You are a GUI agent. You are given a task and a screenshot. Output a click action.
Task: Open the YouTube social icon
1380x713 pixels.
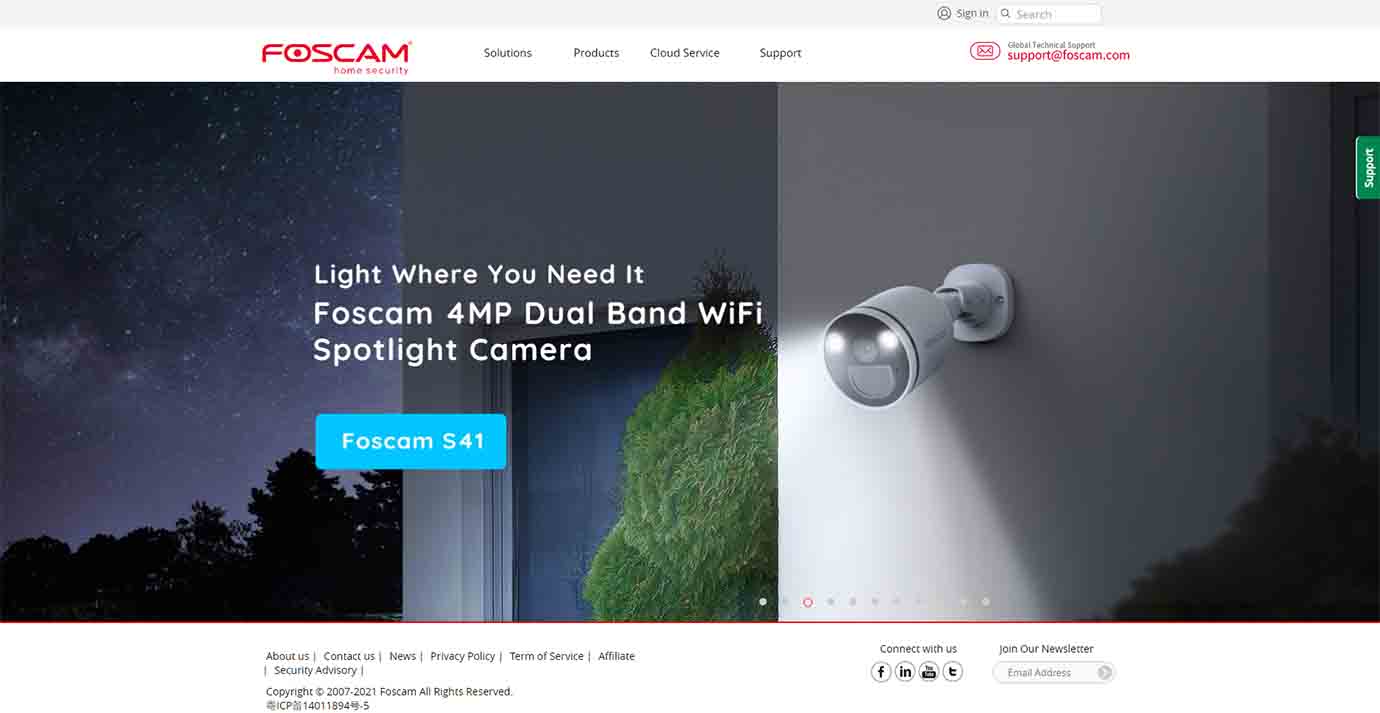tap(929, 672)
